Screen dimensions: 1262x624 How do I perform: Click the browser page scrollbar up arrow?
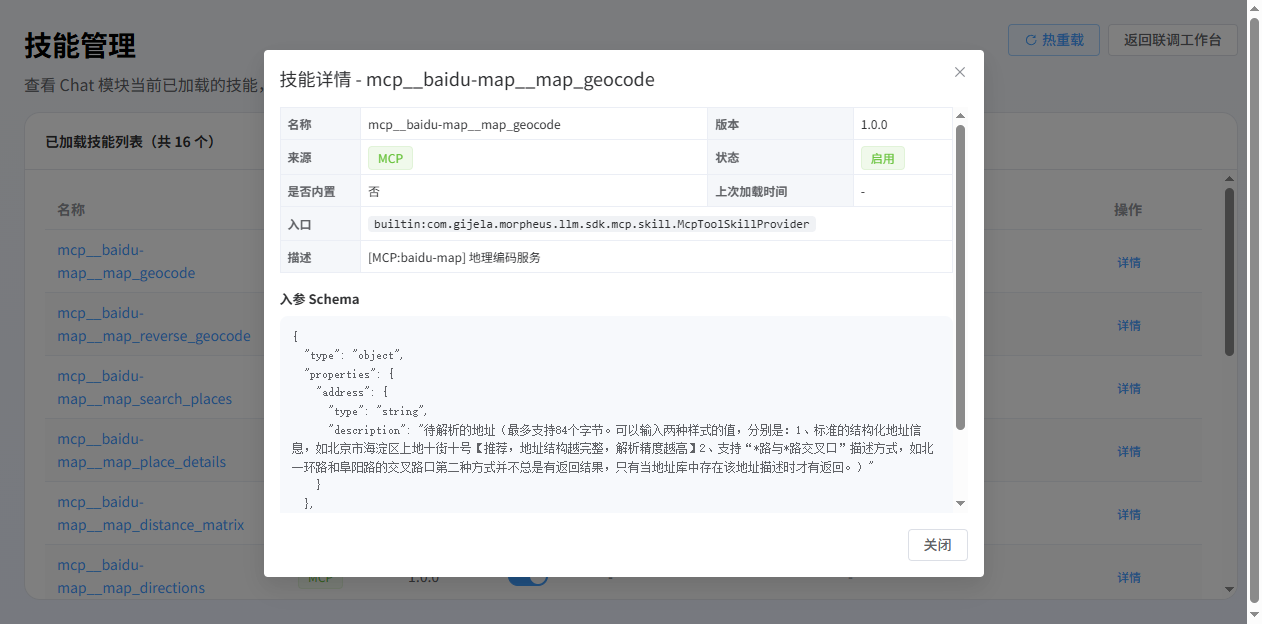pyautogui.click(x=1254, y=8)
